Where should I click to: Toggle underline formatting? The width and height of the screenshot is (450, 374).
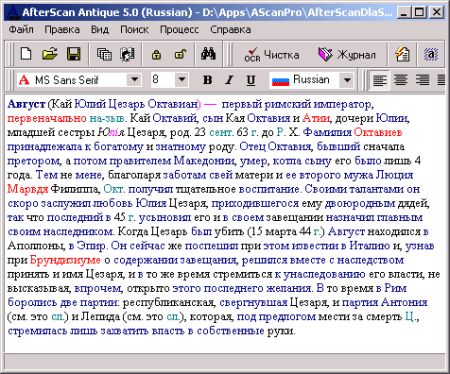pyautogui.click(x=251, y=80)
